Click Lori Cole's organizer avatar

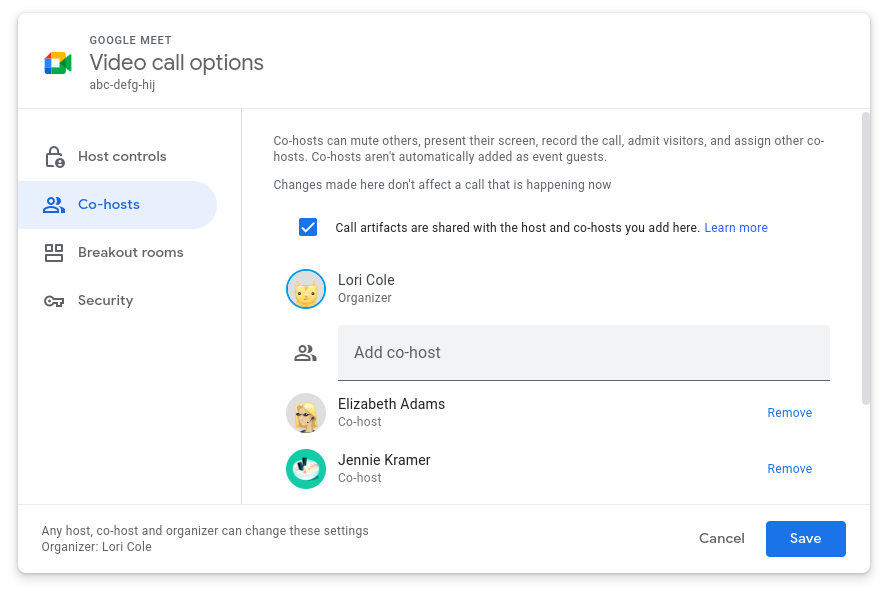(306, 289)
